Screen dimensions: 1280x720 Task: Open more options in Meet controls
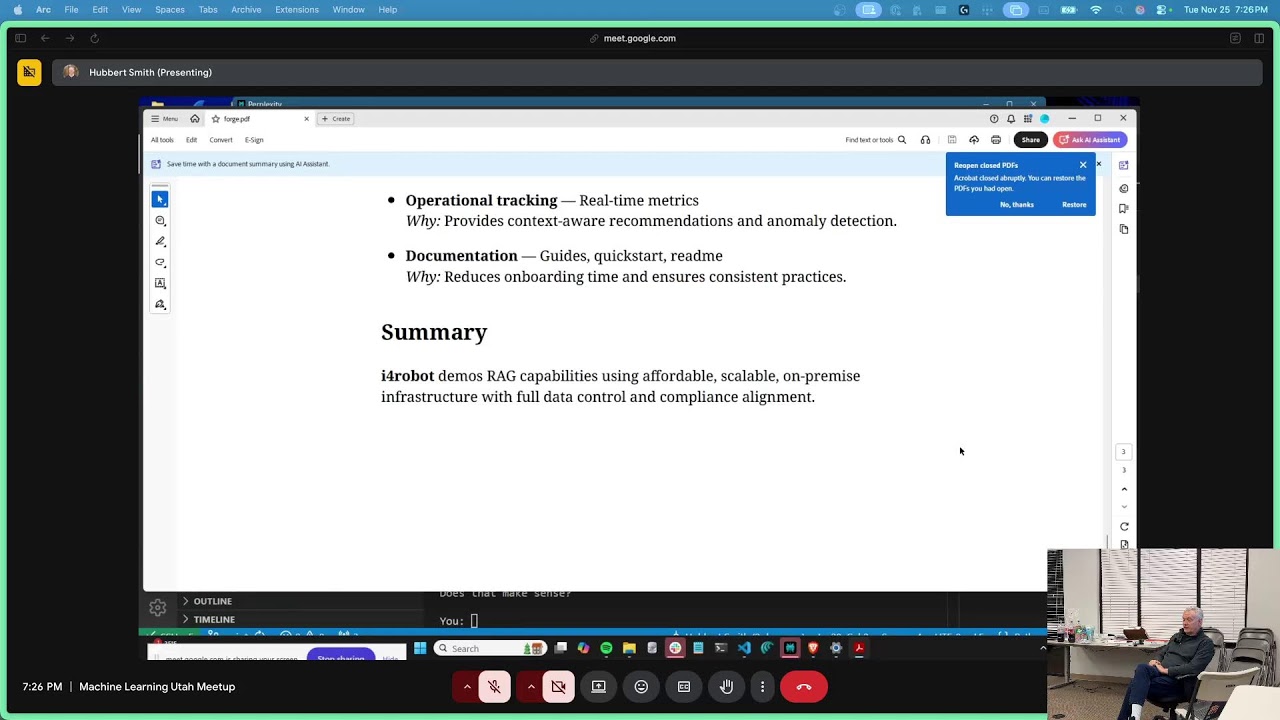762,687
